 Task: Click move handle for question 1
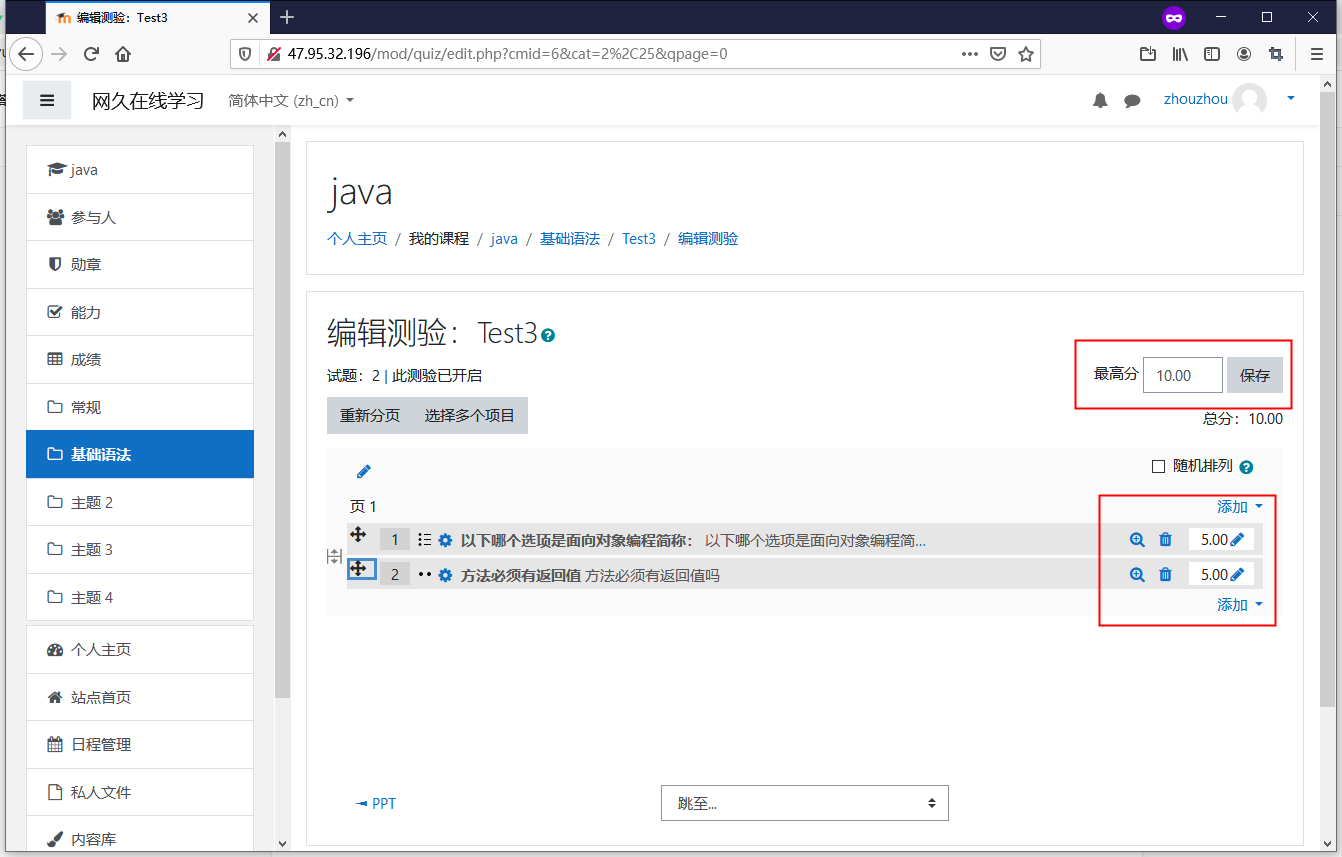tap(358, 535)
